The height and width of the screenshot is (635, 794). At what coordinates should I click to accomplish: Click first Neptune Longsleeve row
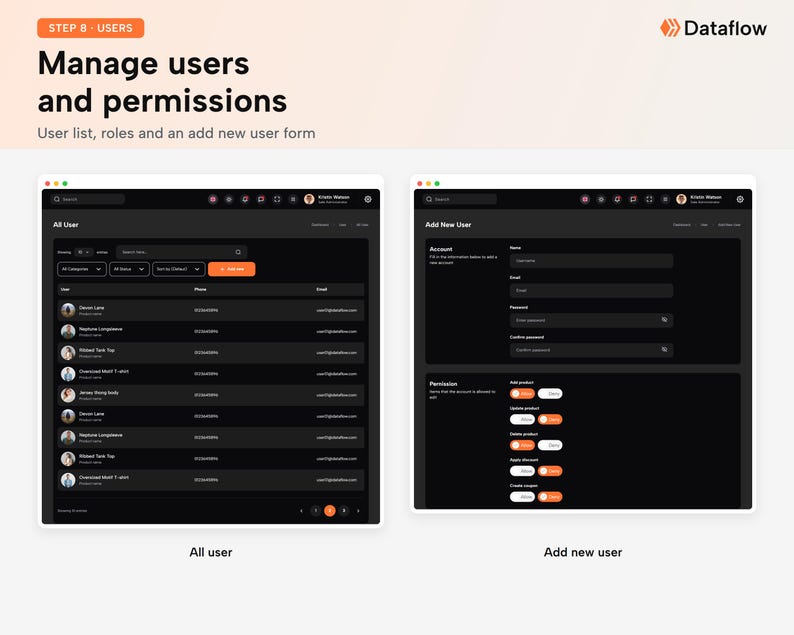pos(211,331)
